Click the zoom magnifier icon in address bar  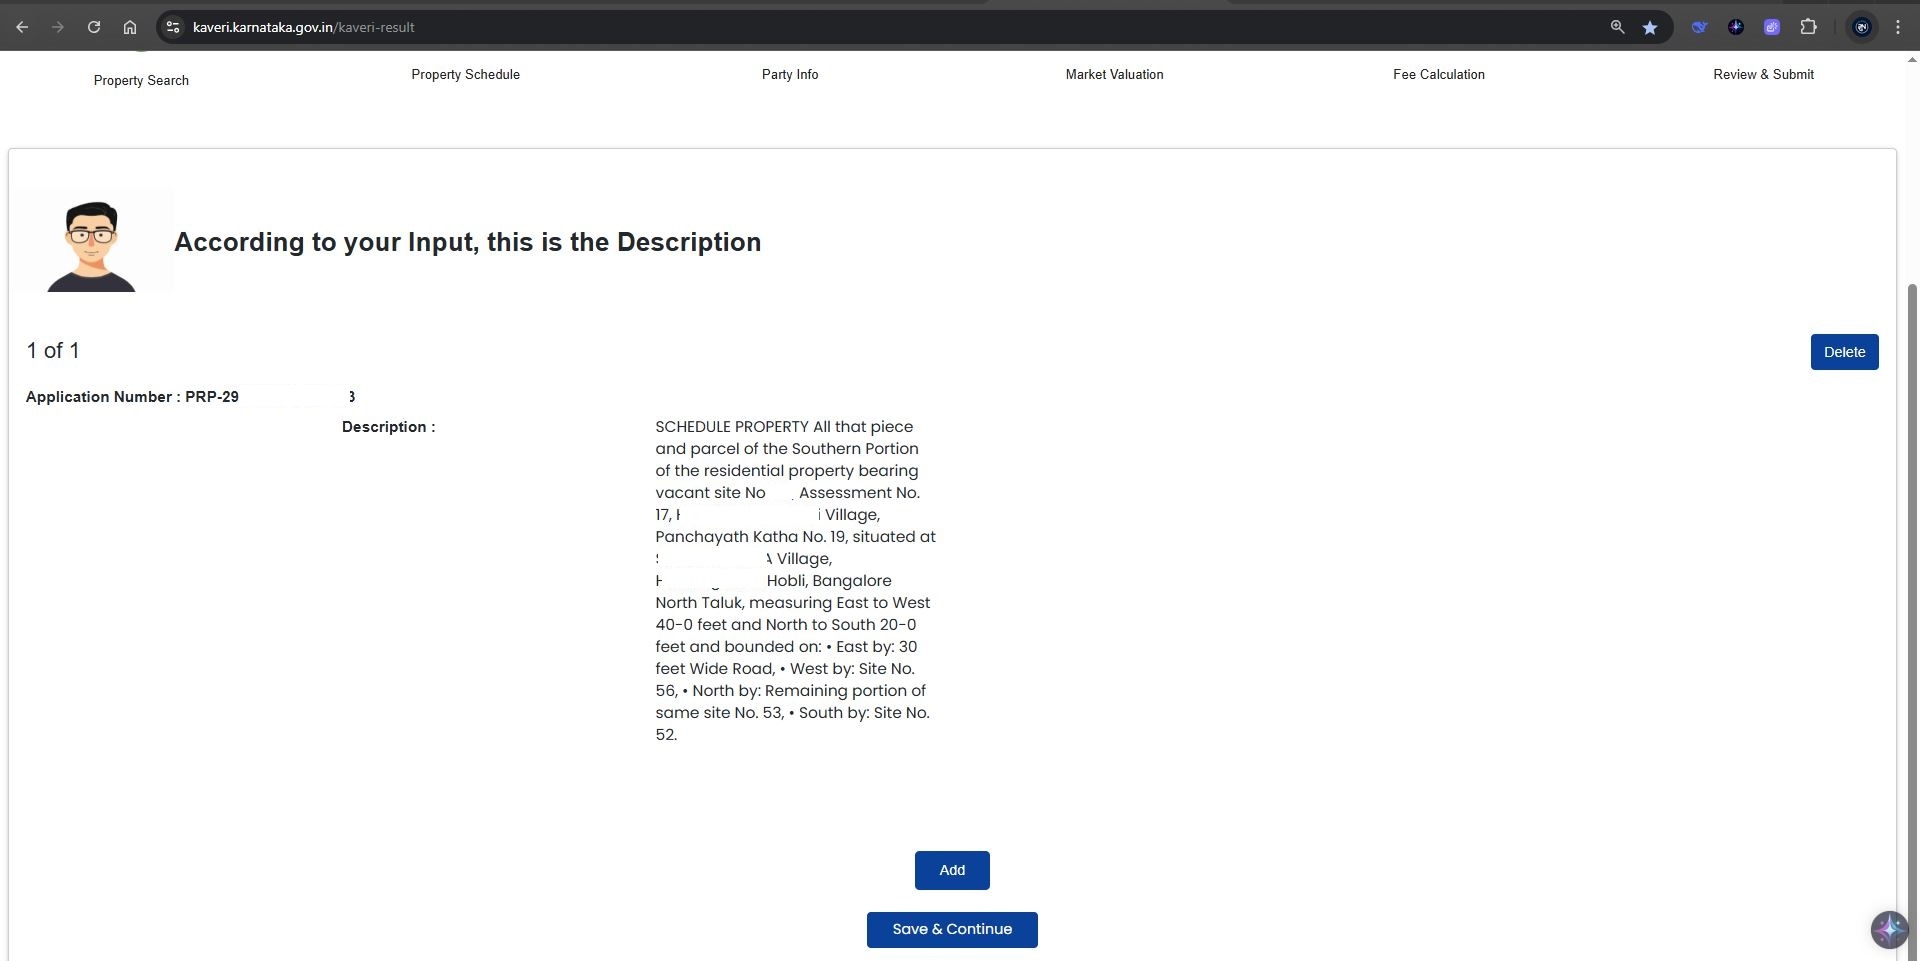[1617, 27]
